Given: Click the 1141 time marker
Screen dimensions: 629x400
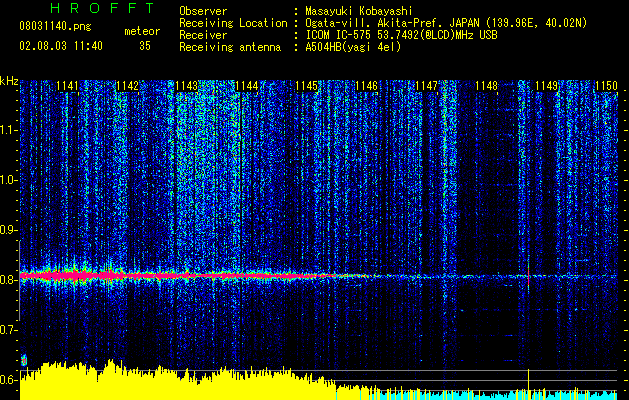Looking at the screenshot, I should pyautogui.click(x=67, y=86).
